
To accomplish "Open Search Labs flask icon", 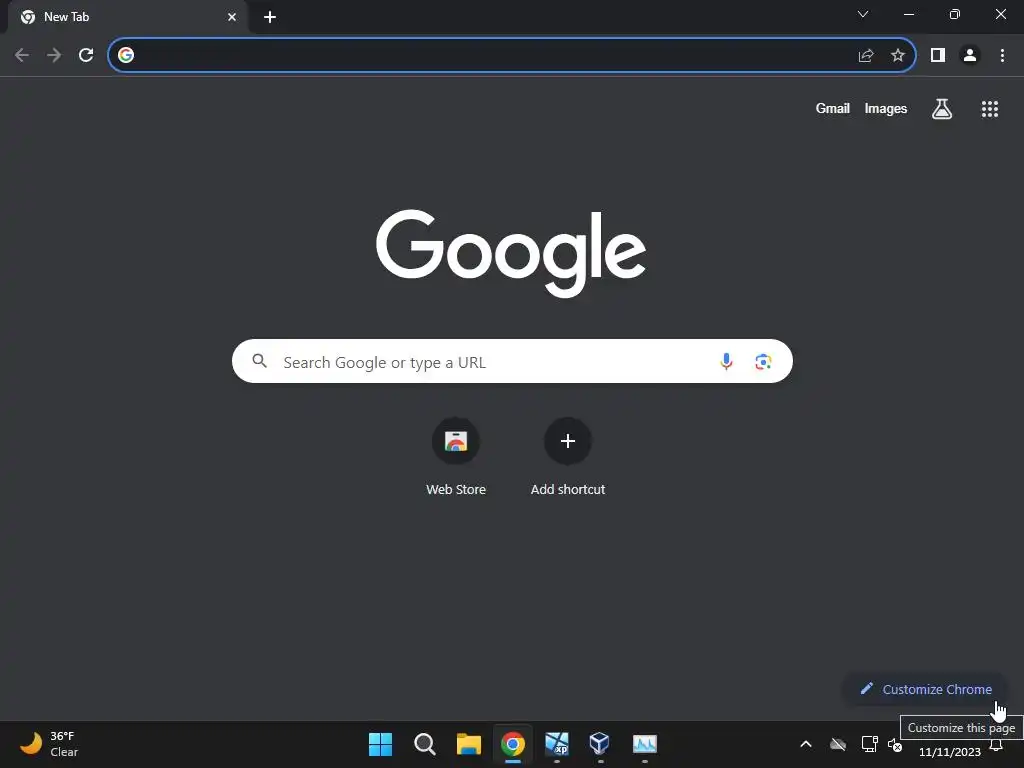I will point(942,108).
